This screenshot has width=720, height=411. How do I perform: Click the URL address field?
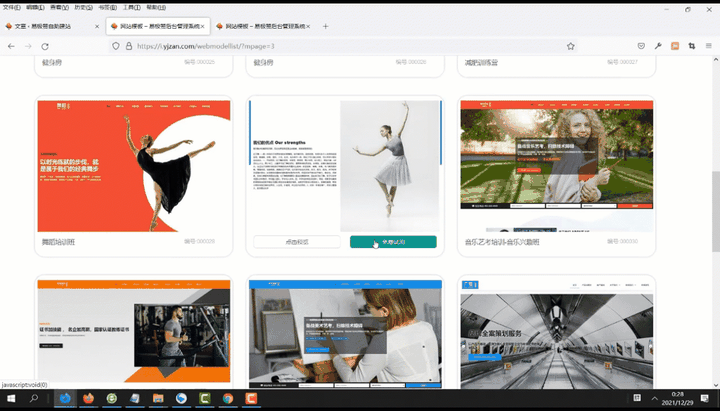click(342, 46)
